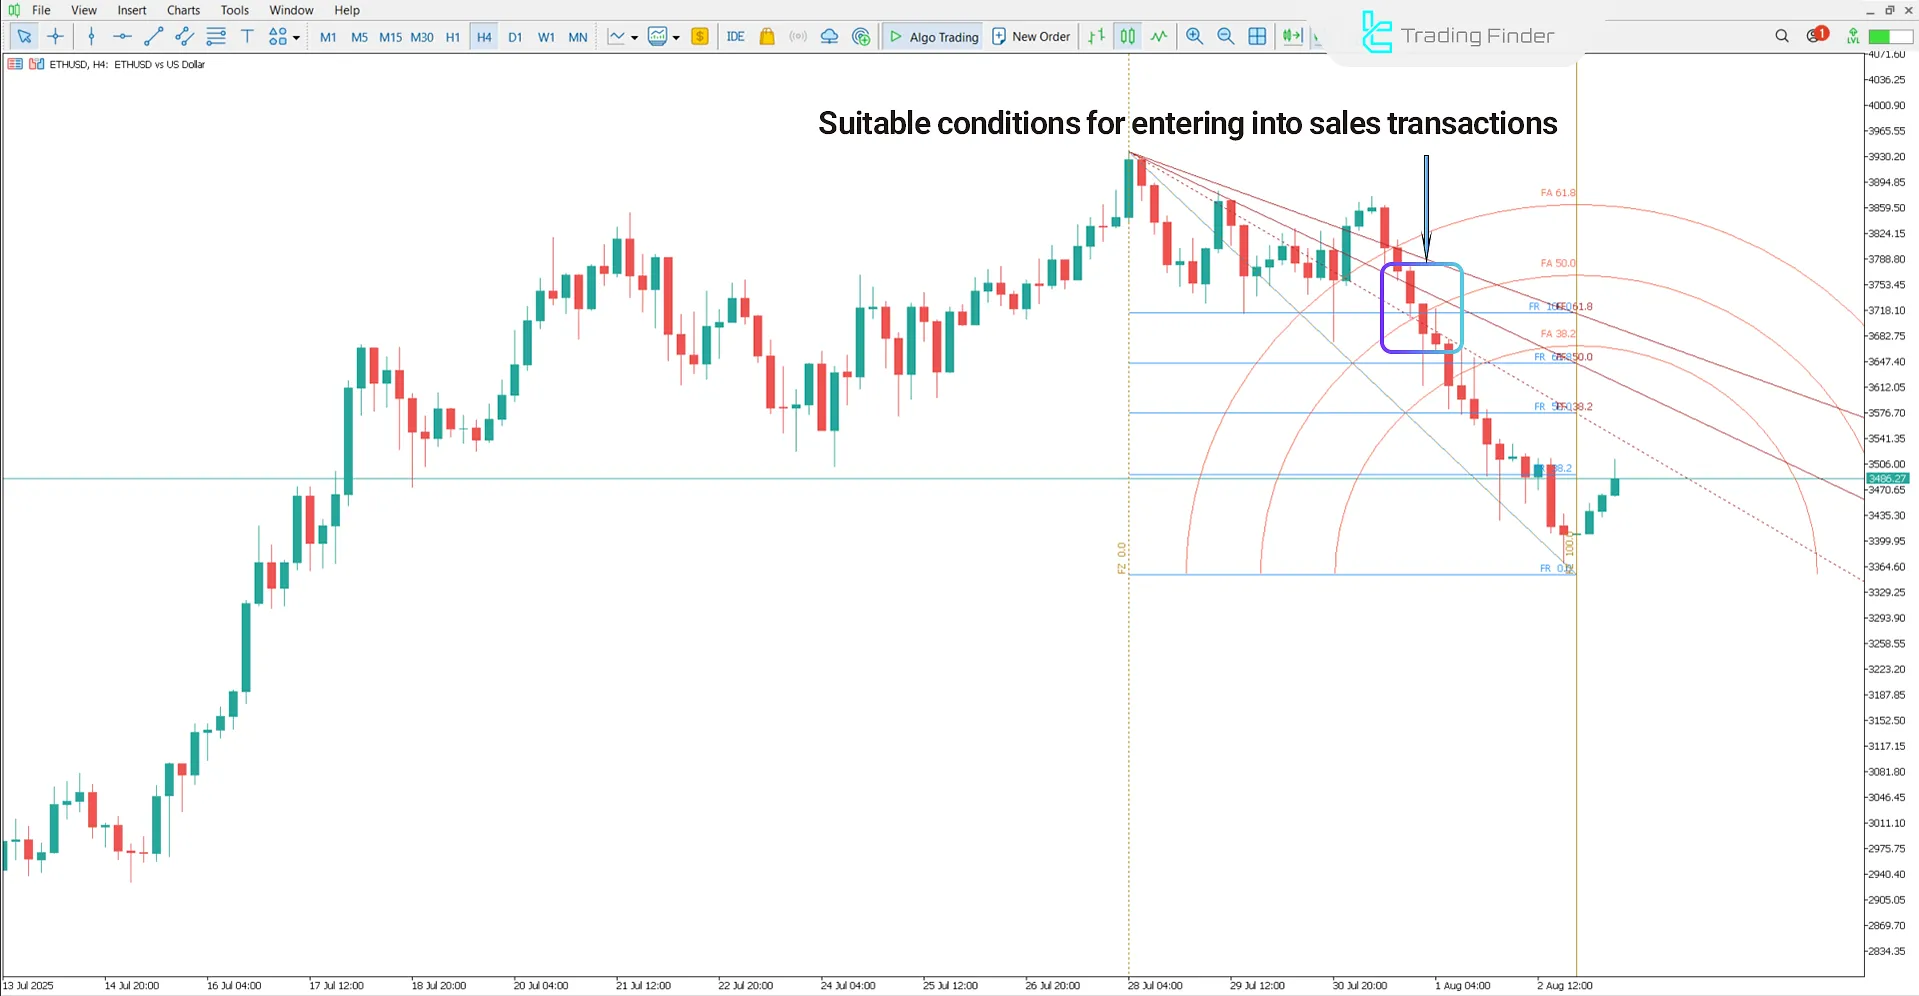Select the text label tool

[247, 36]
